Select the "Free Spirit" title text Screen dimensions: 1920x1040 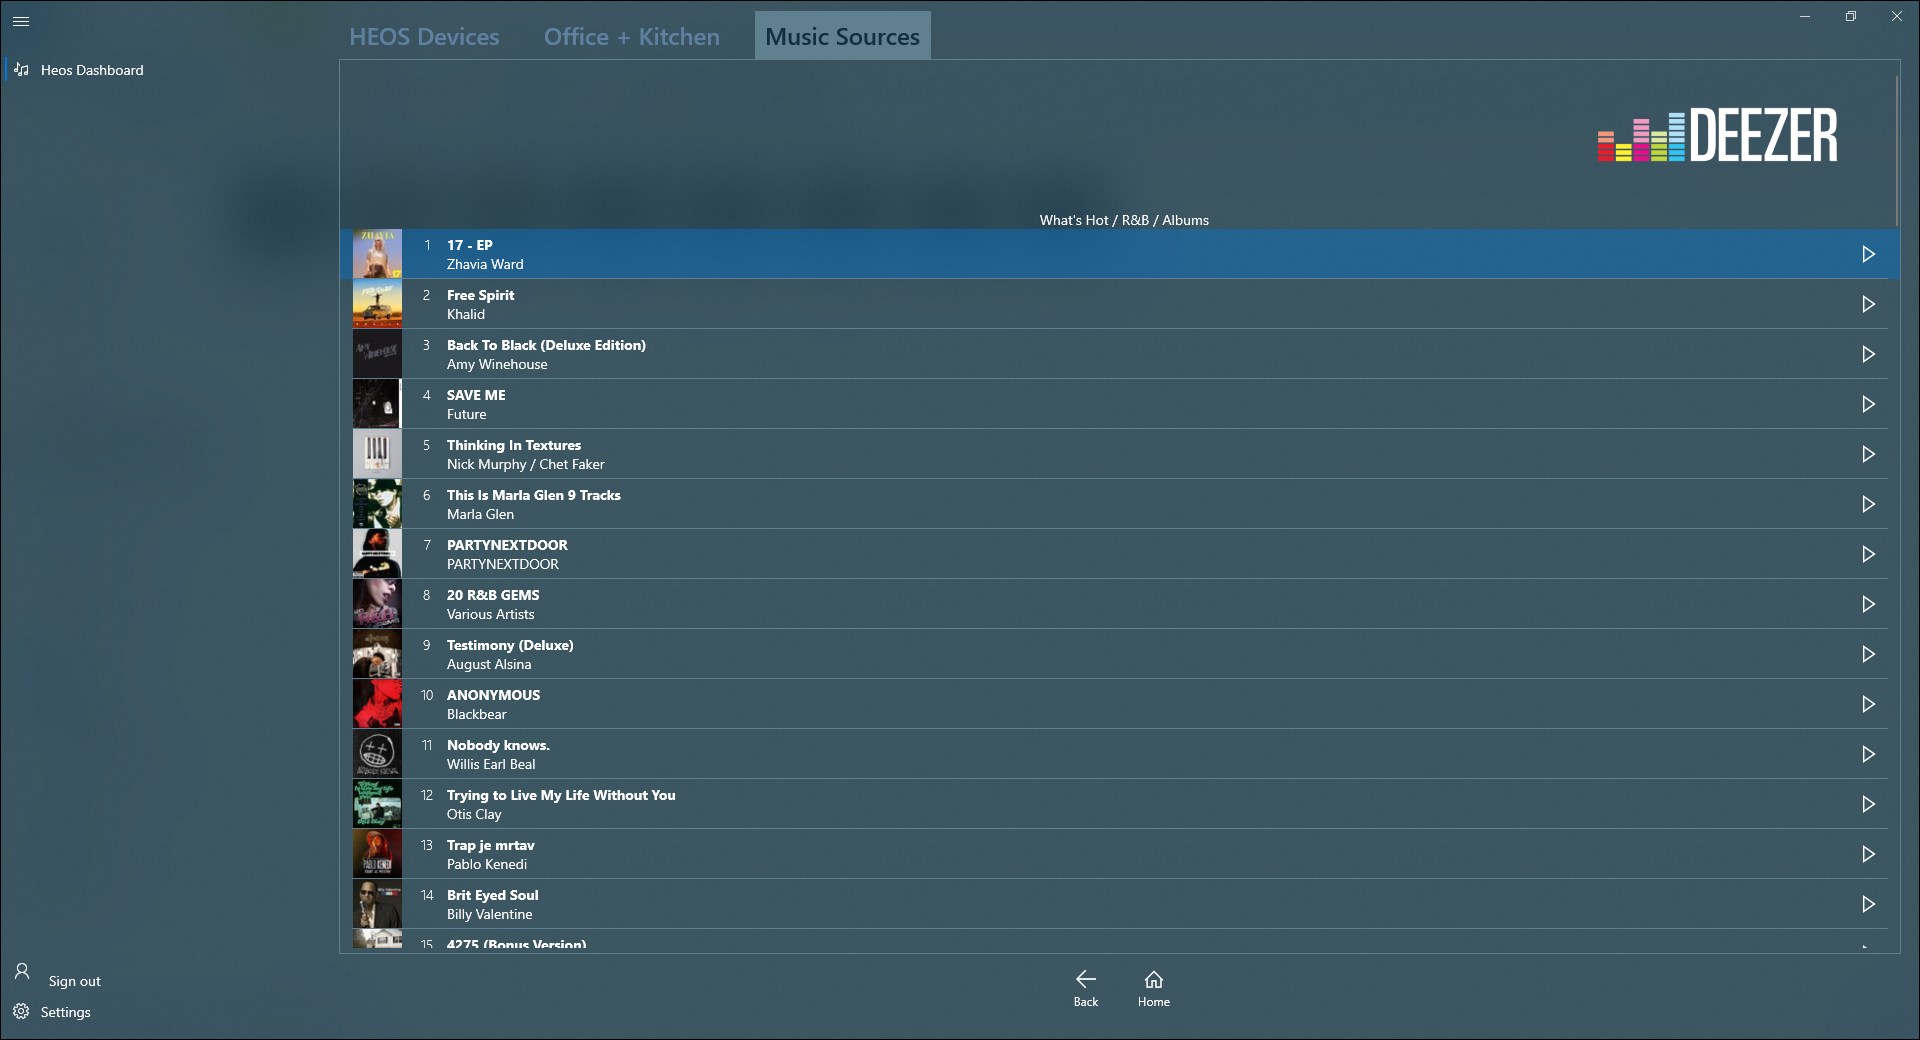(481, 295)
